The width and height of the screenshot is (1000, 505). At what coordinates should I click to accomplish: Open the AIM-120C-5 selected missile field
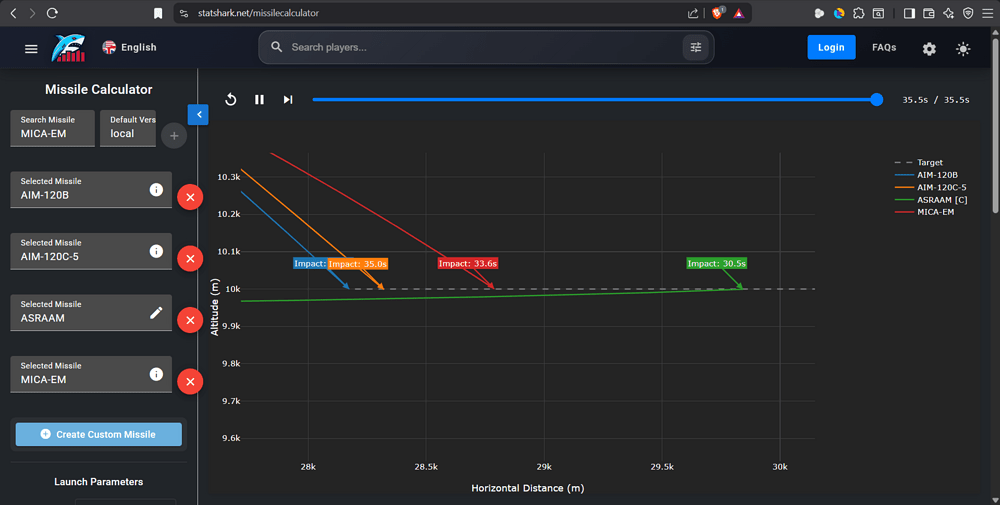tap(91, 251)
